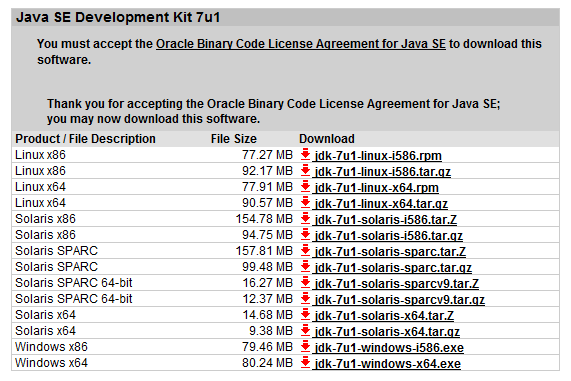Screen dimensions: 571x381
Task: Click Solaris x64 in the 9.38 MB row
Action: click(45, 331)
